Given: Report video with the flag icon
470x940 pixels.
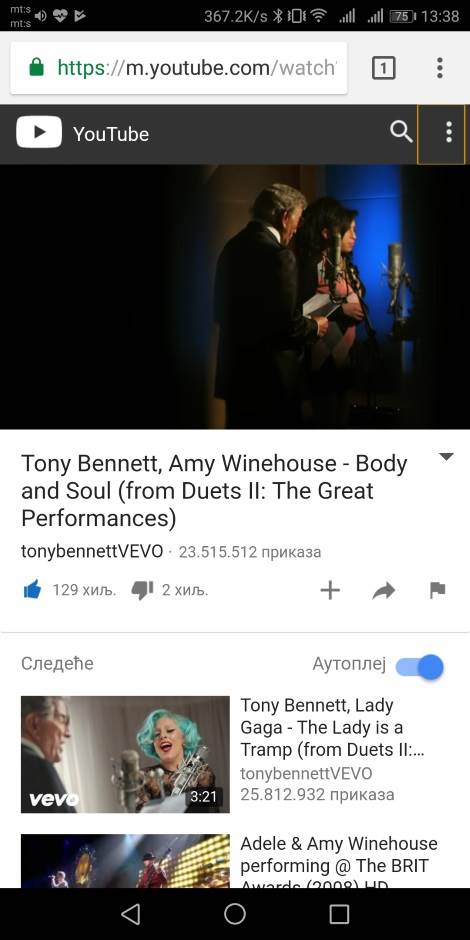Looking at the screenshot, I should (438, 590).
